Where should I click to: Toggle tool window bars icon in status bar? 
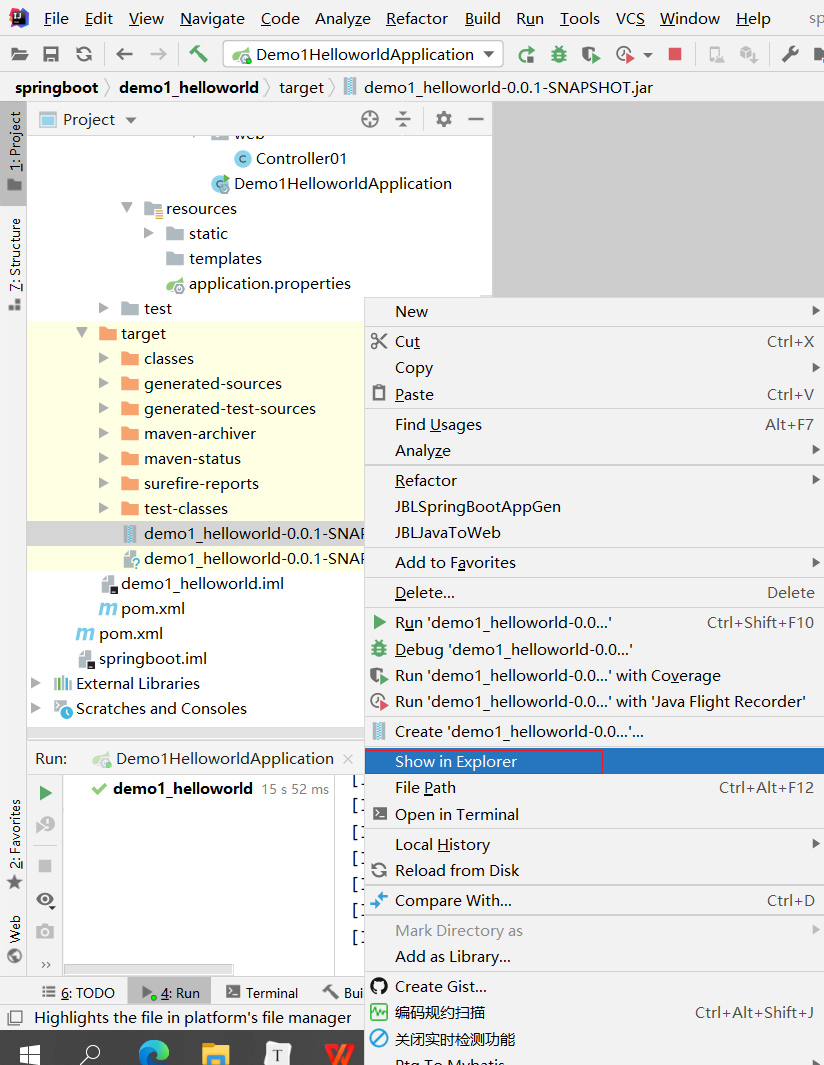coord(14,1018)
